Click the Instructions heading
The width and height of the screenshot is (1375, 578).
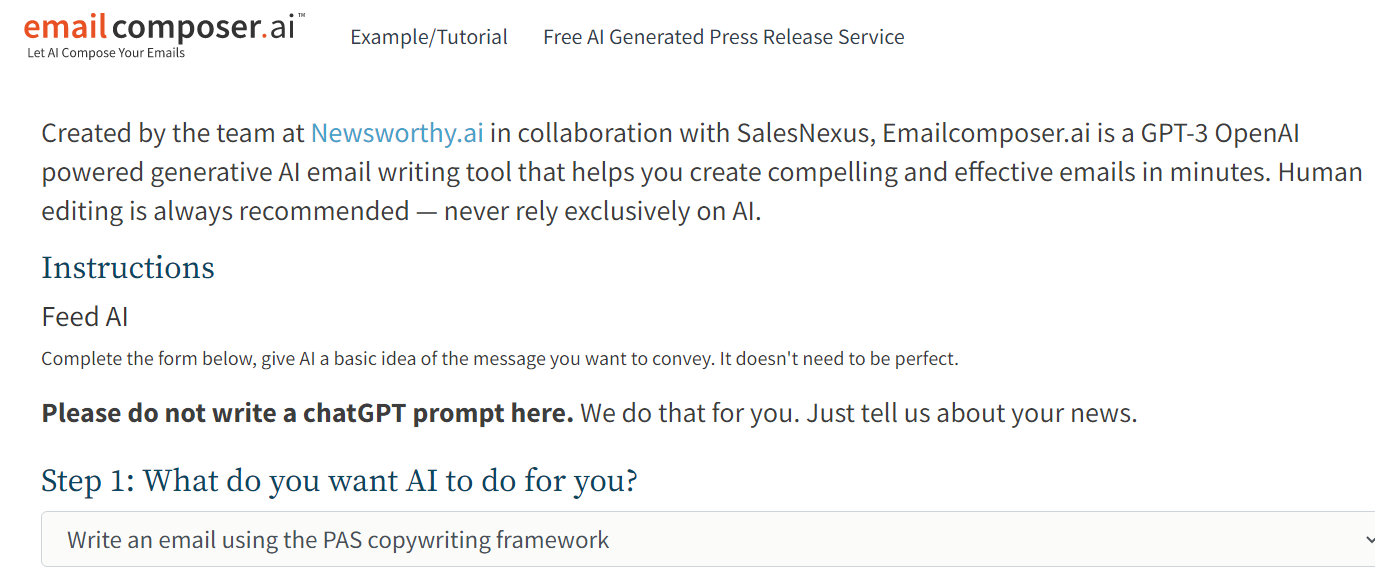coord(128,268)
